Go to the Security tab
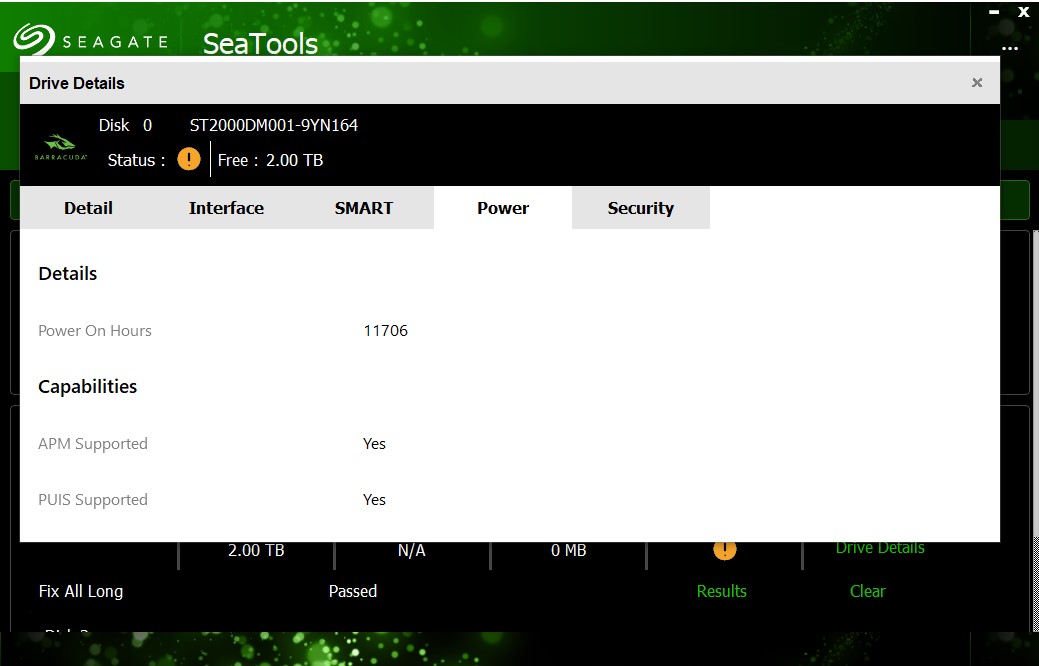This screenshot has height=666, width=1039. point(640,208)
